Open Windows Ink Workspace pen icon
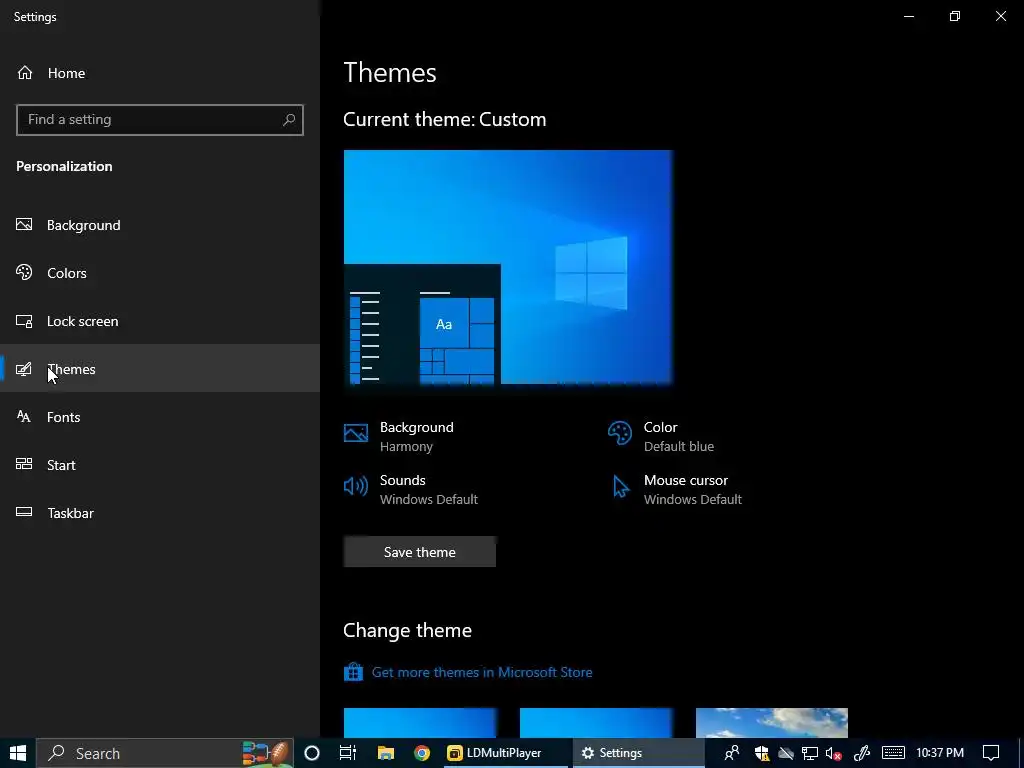Image resolution: width=1024 pixels, height=768 pixels. coord(861,753)
